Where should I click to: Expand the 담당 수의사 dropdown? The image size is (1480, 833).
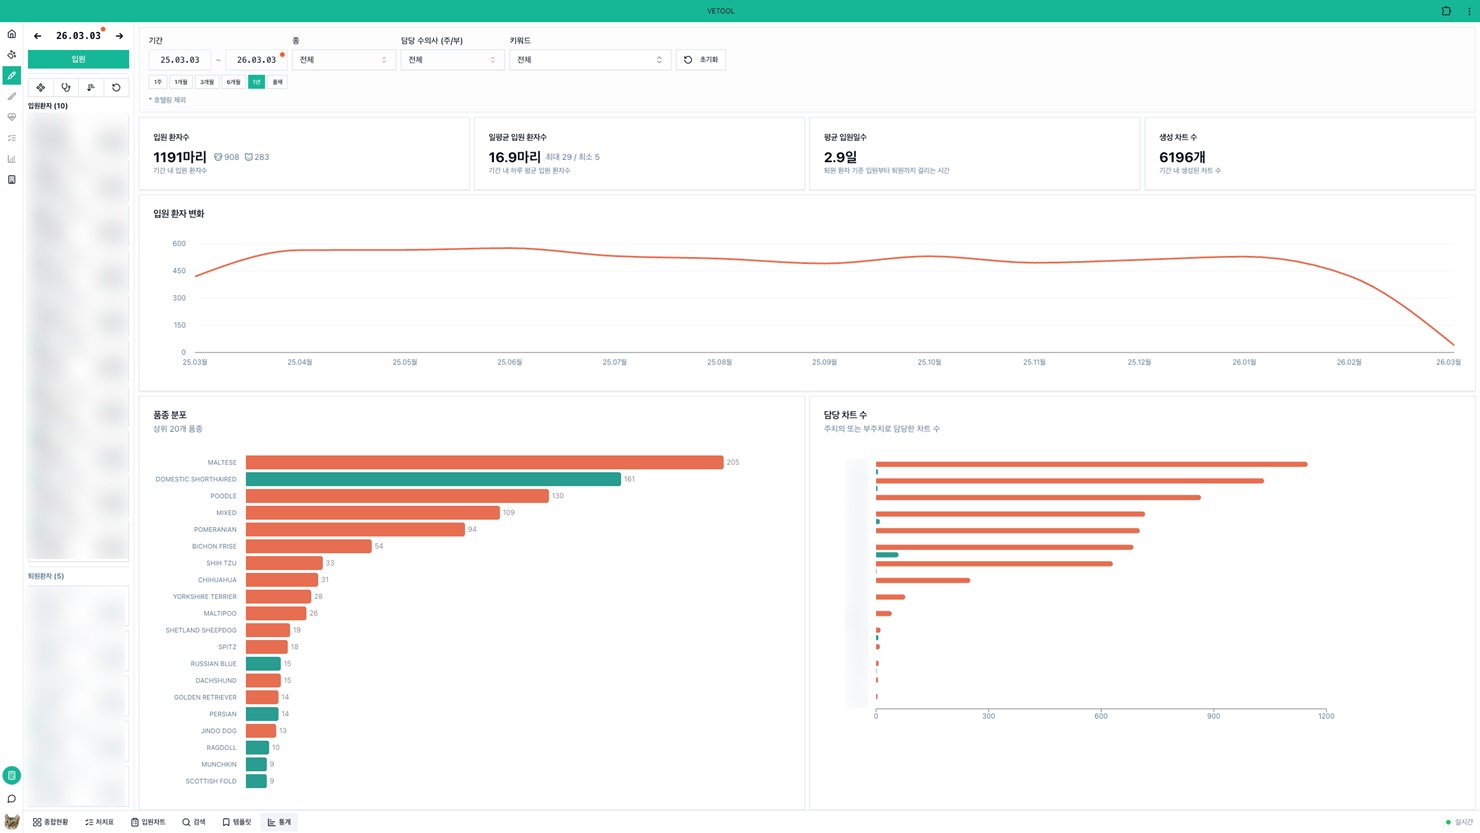click(x=452, y=60)
